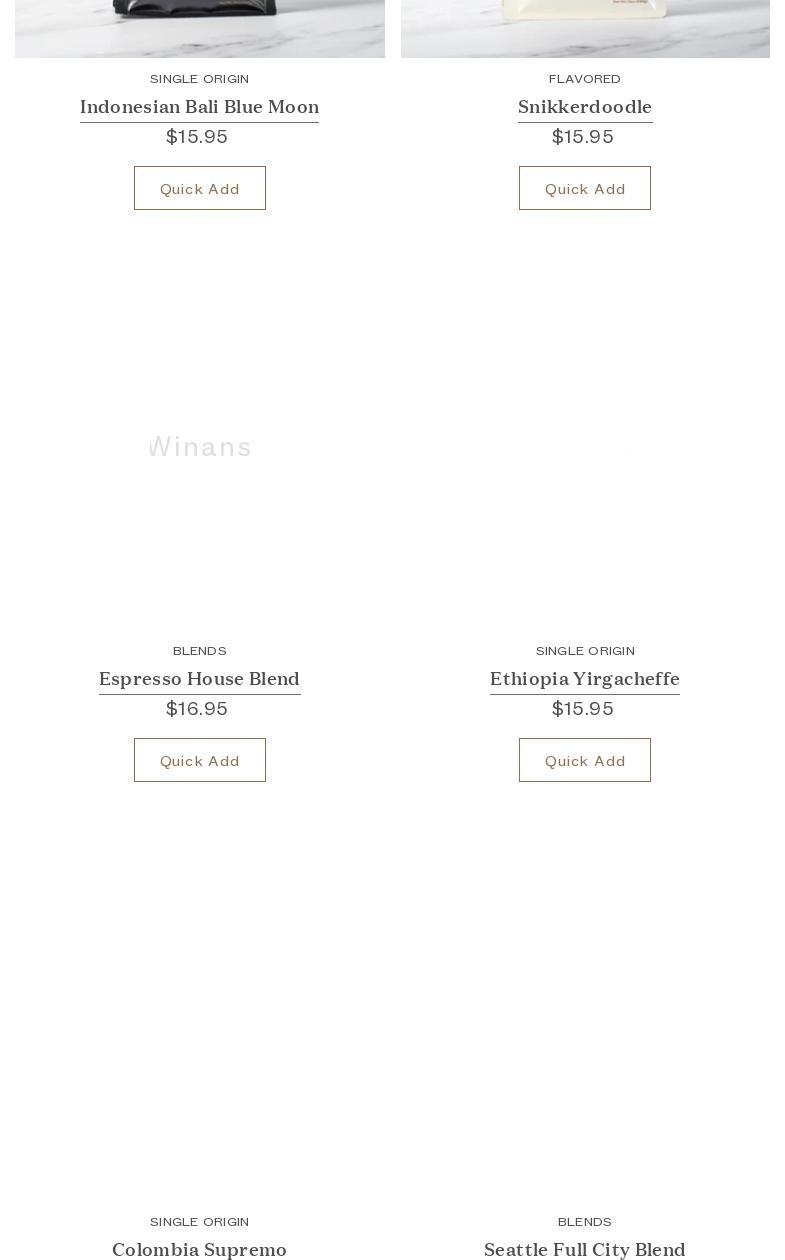Open the Indonesian Bali Blue Moon product link
This screenshot has width=785, height=1260.
[199, 107]
